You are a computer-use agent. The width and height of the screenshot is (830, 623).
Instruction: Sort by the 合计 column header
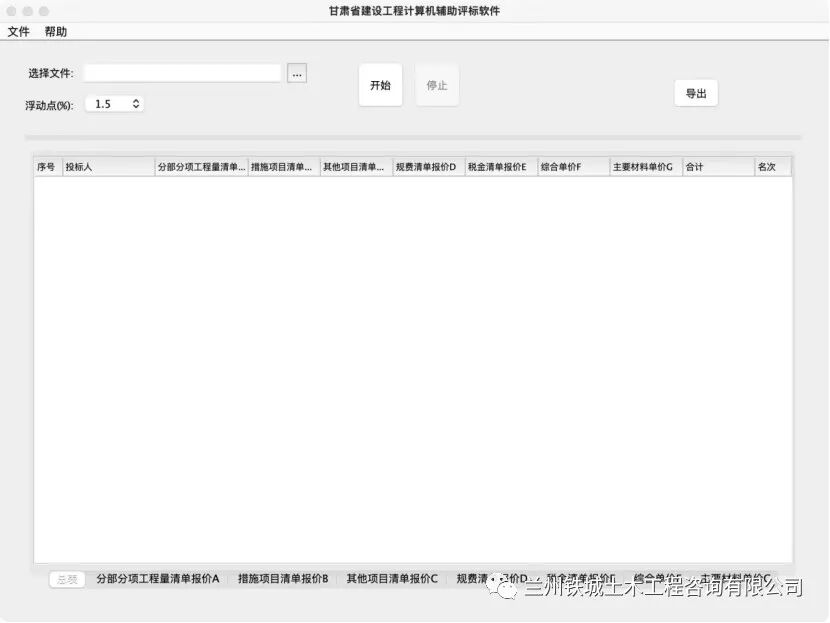click(x=718, y=167)
